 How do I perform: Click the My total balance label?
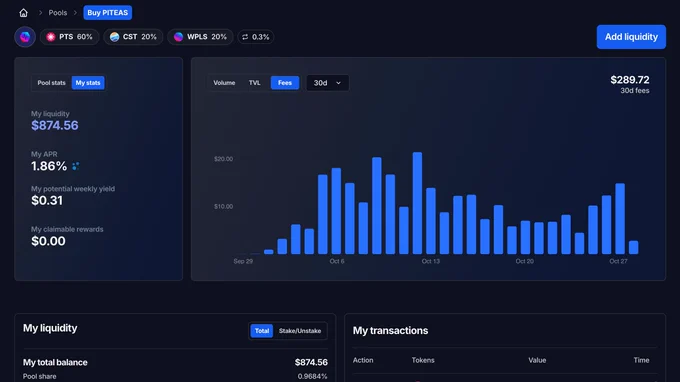55,362
